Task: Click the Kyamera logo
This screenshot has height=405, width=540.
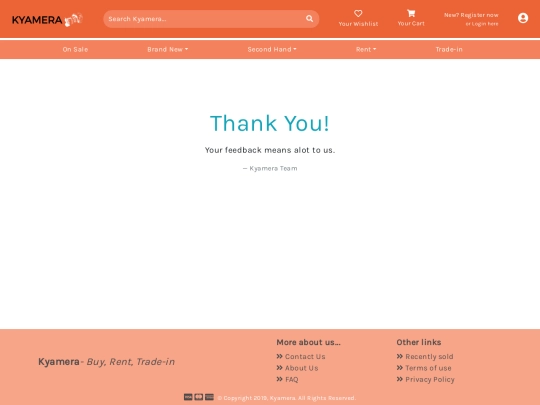Action: pyautogui.click(x=48, y=20)
